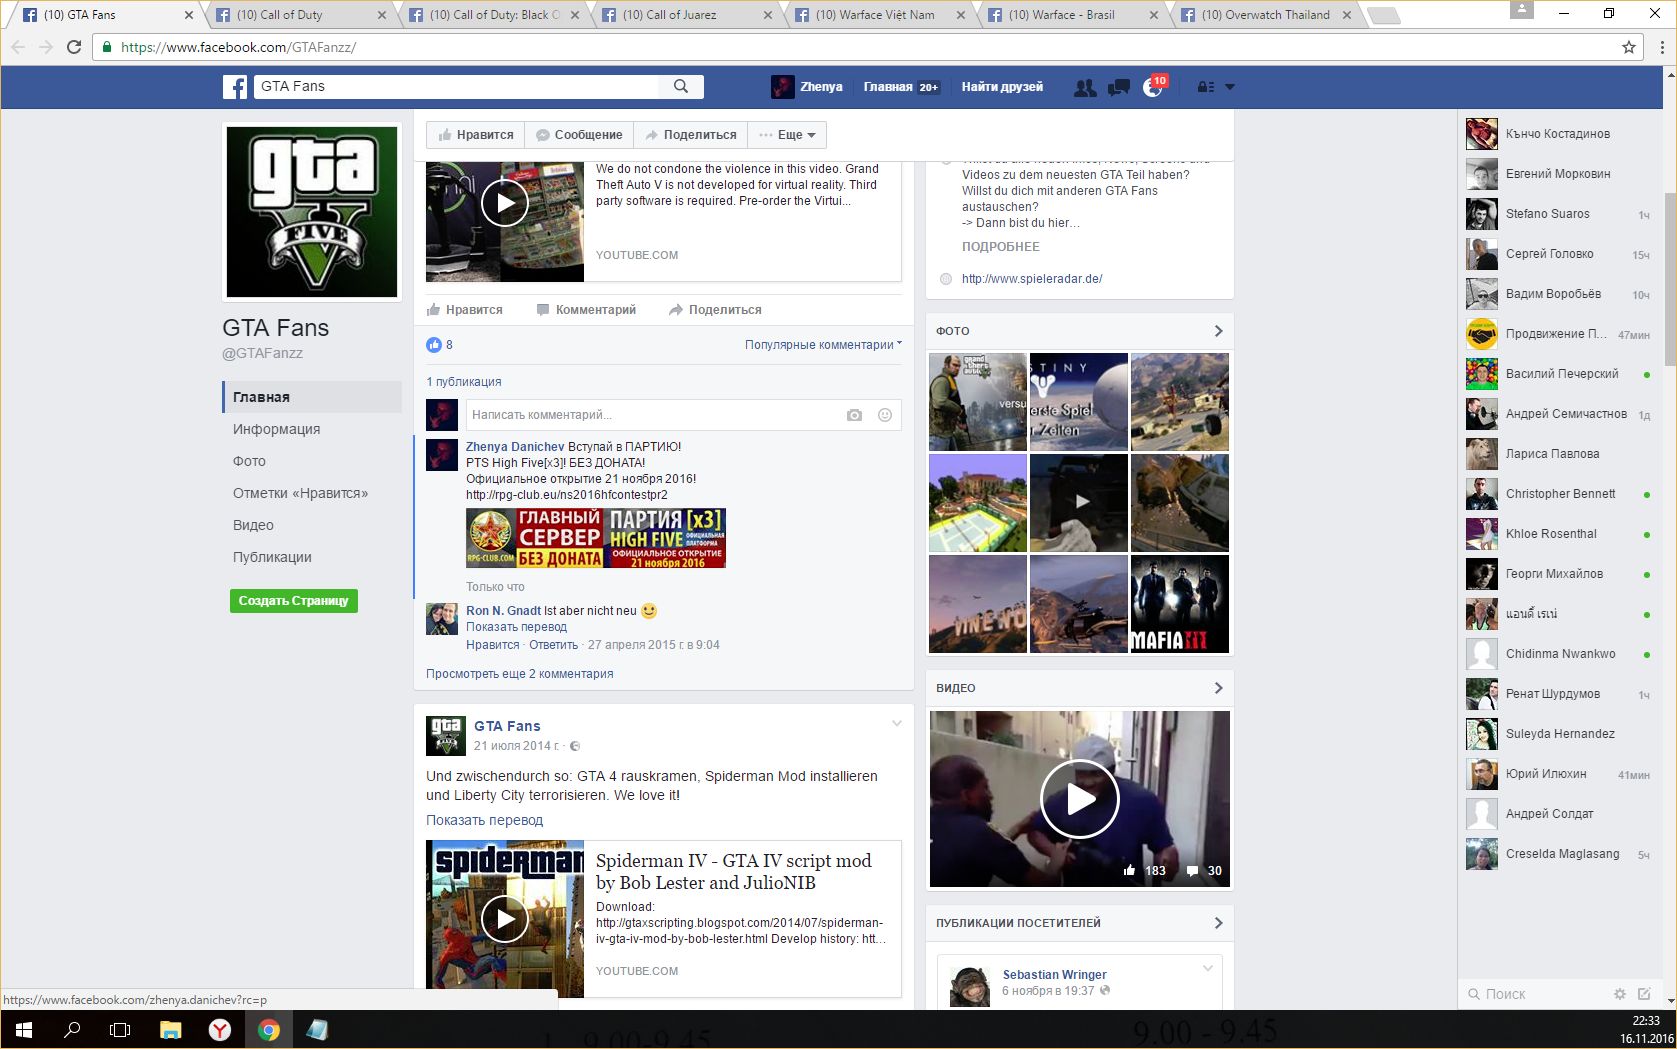Switch to Call of Juarez browser tab
The image size is (1677, 1049).
click(x=687, y=15)
